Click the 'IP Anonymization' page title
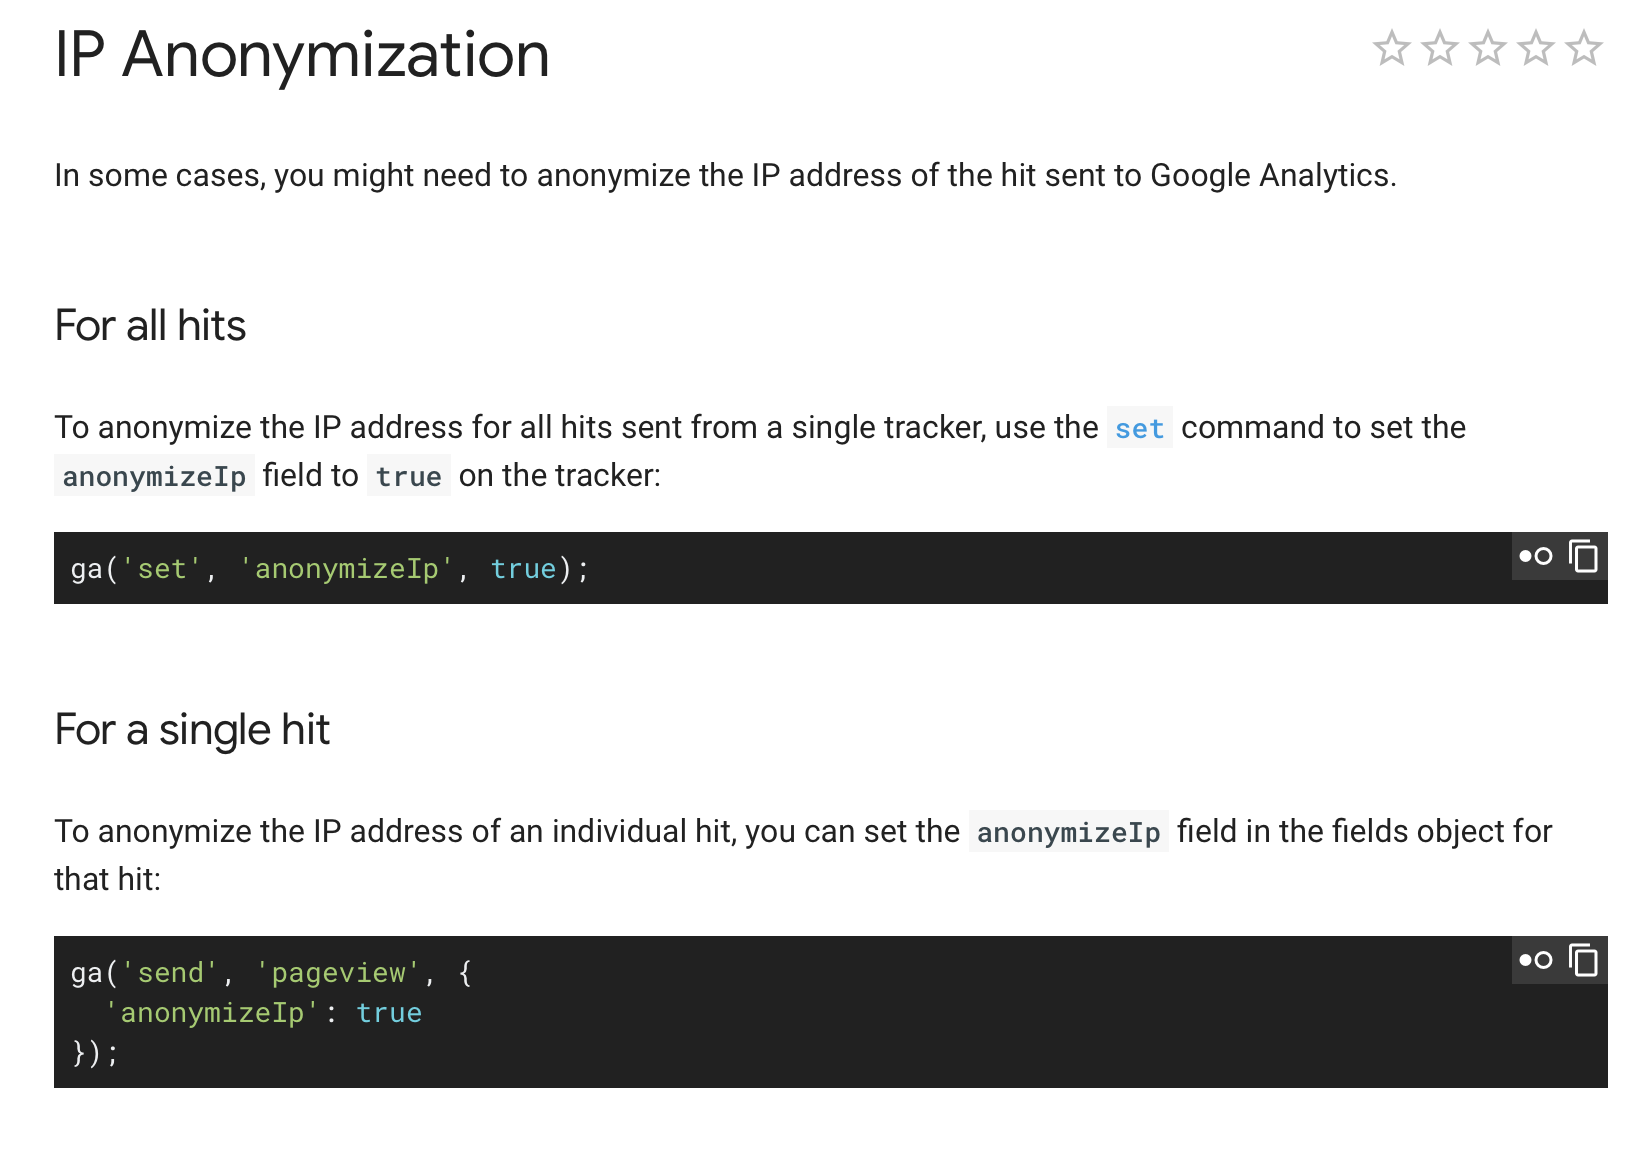The width and height of the screenshot is (1638, 1172). click(x=302, y=54)
